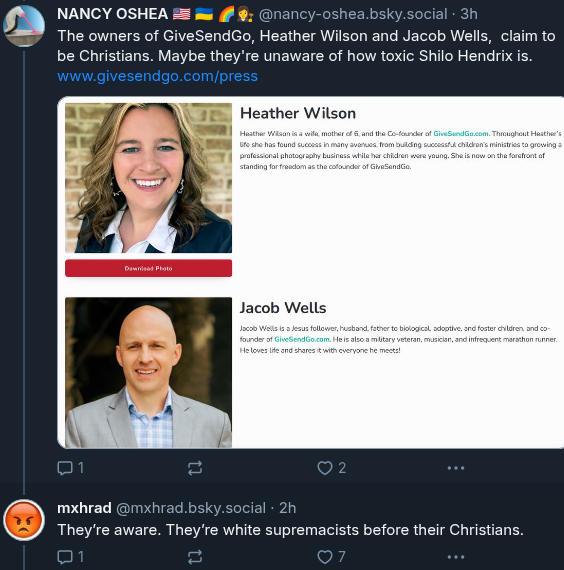Open three-dot menu on mxhrad's comment
564x570 pixels.
click(456, 557)
